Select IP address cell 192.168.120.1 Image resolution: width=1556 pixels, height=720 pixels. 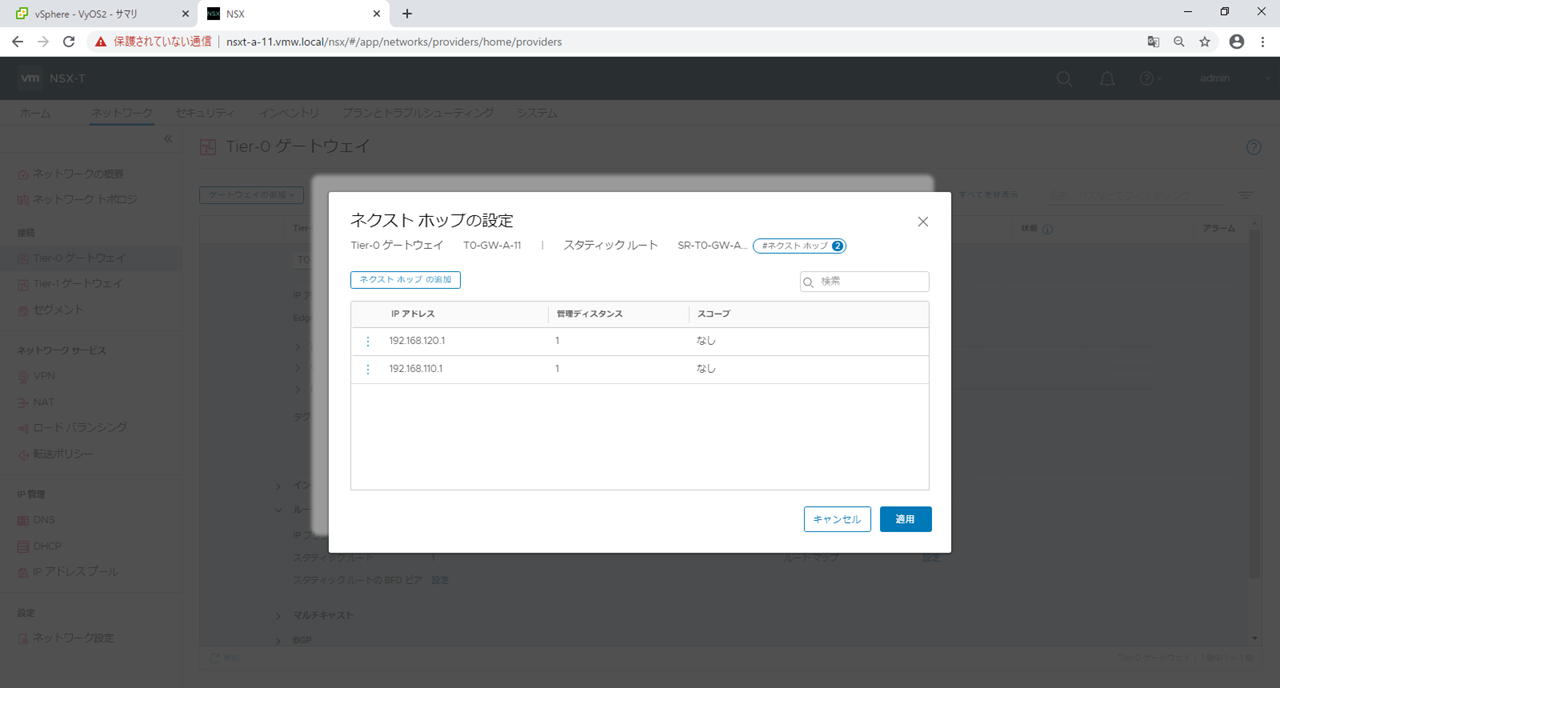click(x=417, y=341)
